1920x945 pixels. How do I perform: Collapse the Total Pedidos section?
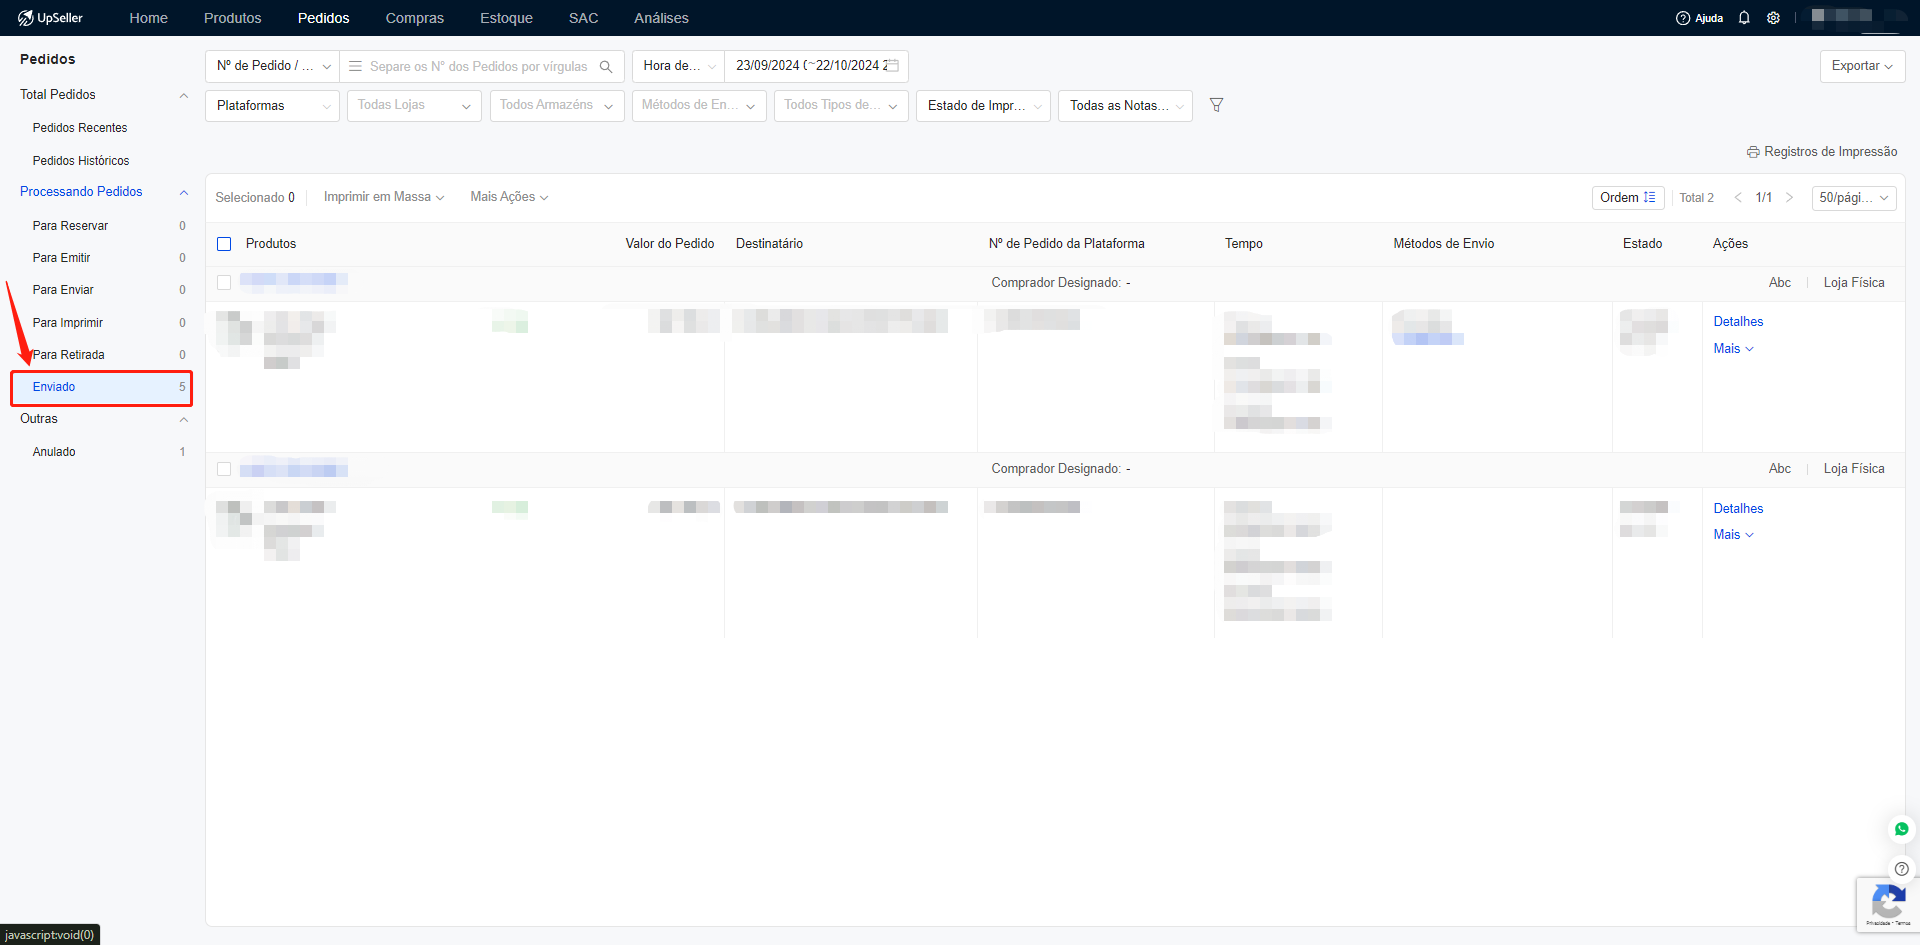[183, 95]
